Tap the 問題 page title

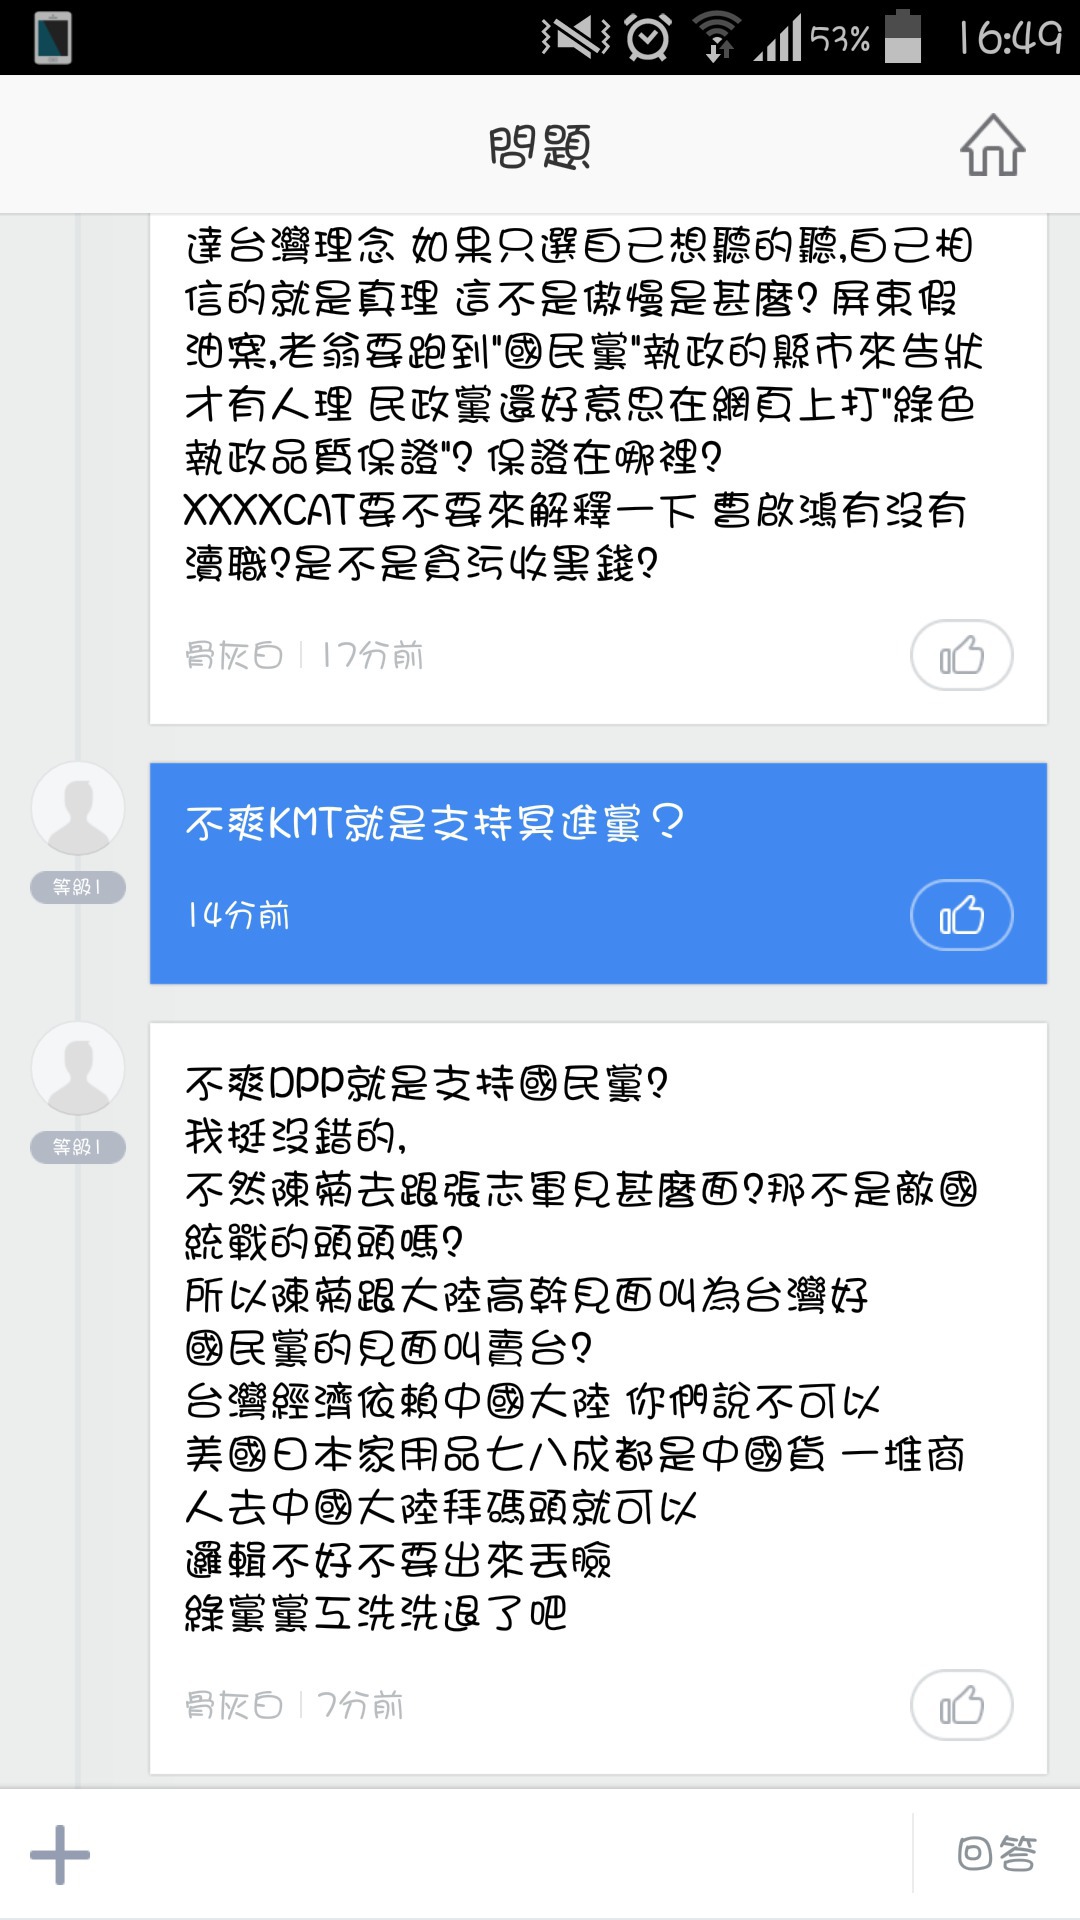tap(540, 146)
